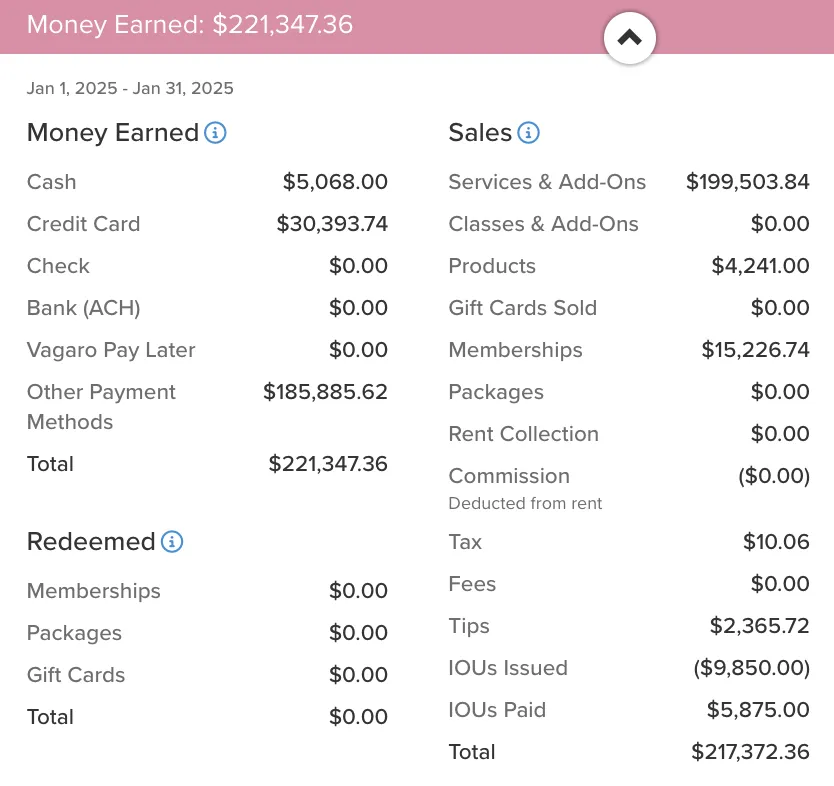Click Redeemed Gift Cards row

207,675
